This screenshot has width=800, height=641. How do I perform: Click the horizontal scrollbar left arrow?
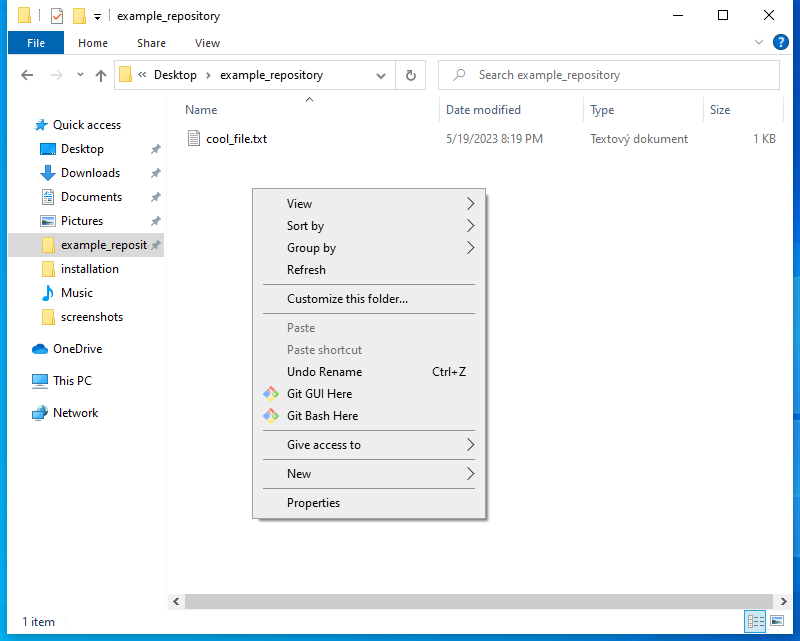(176, 602)
